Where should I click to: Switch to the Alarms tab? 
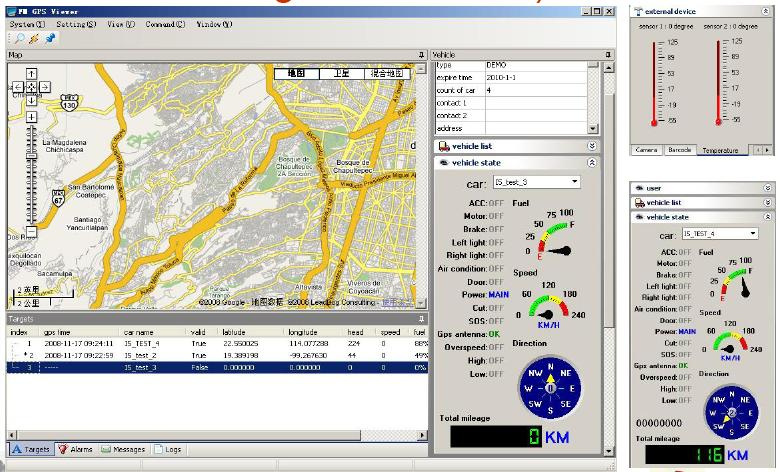[76, 449]
